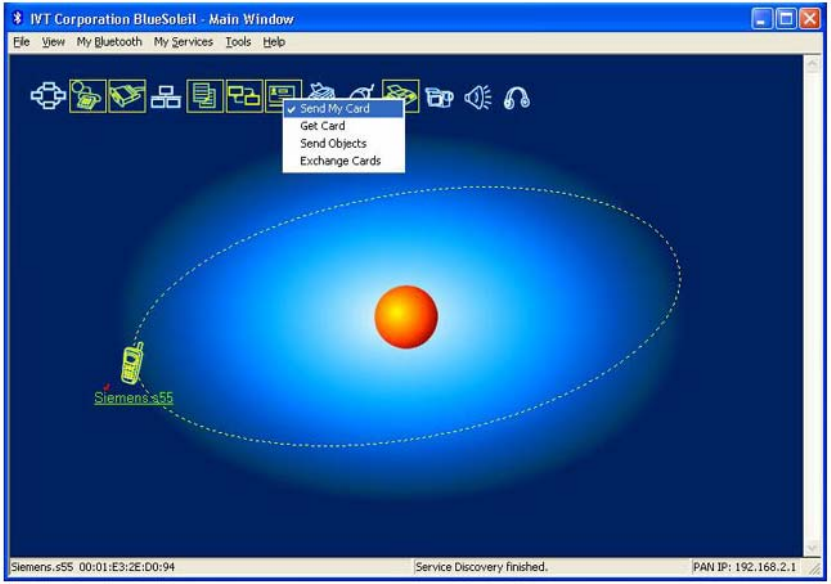Click the Siemens s55 phone device icon

point(132,364)
